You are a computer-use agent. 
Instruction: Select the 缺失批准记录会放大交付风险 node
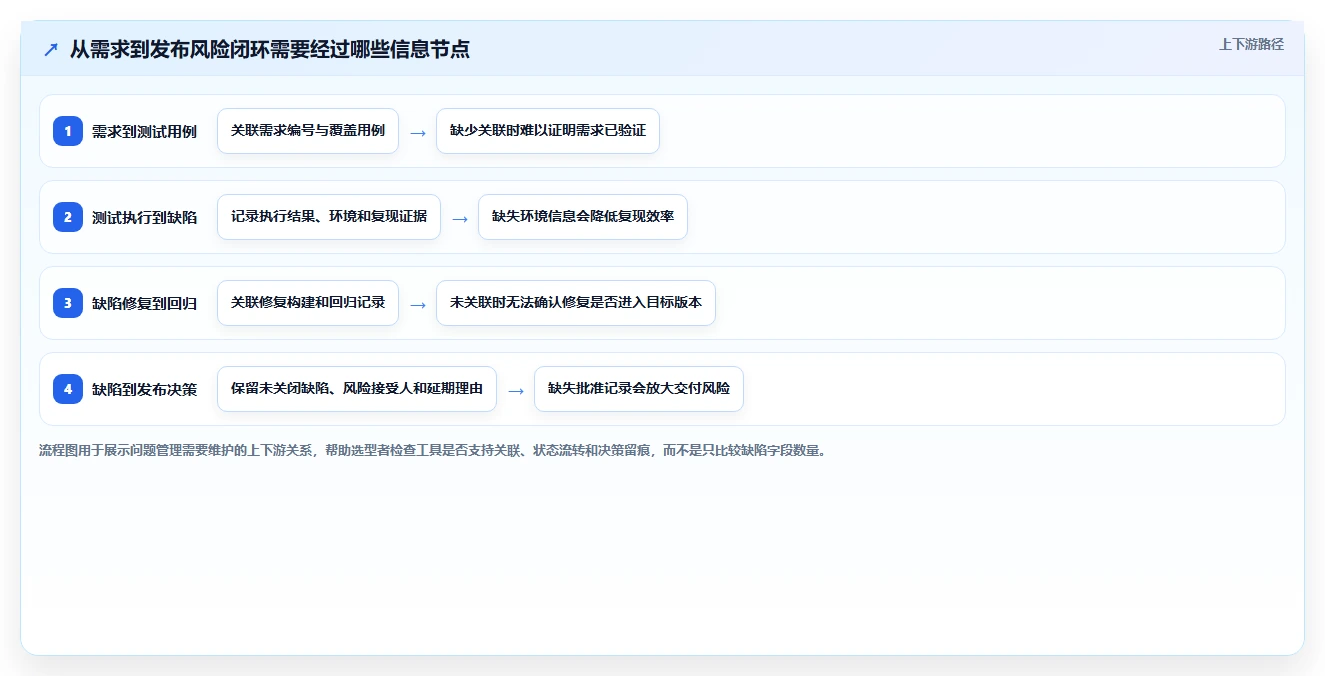(x=639, y=389)
